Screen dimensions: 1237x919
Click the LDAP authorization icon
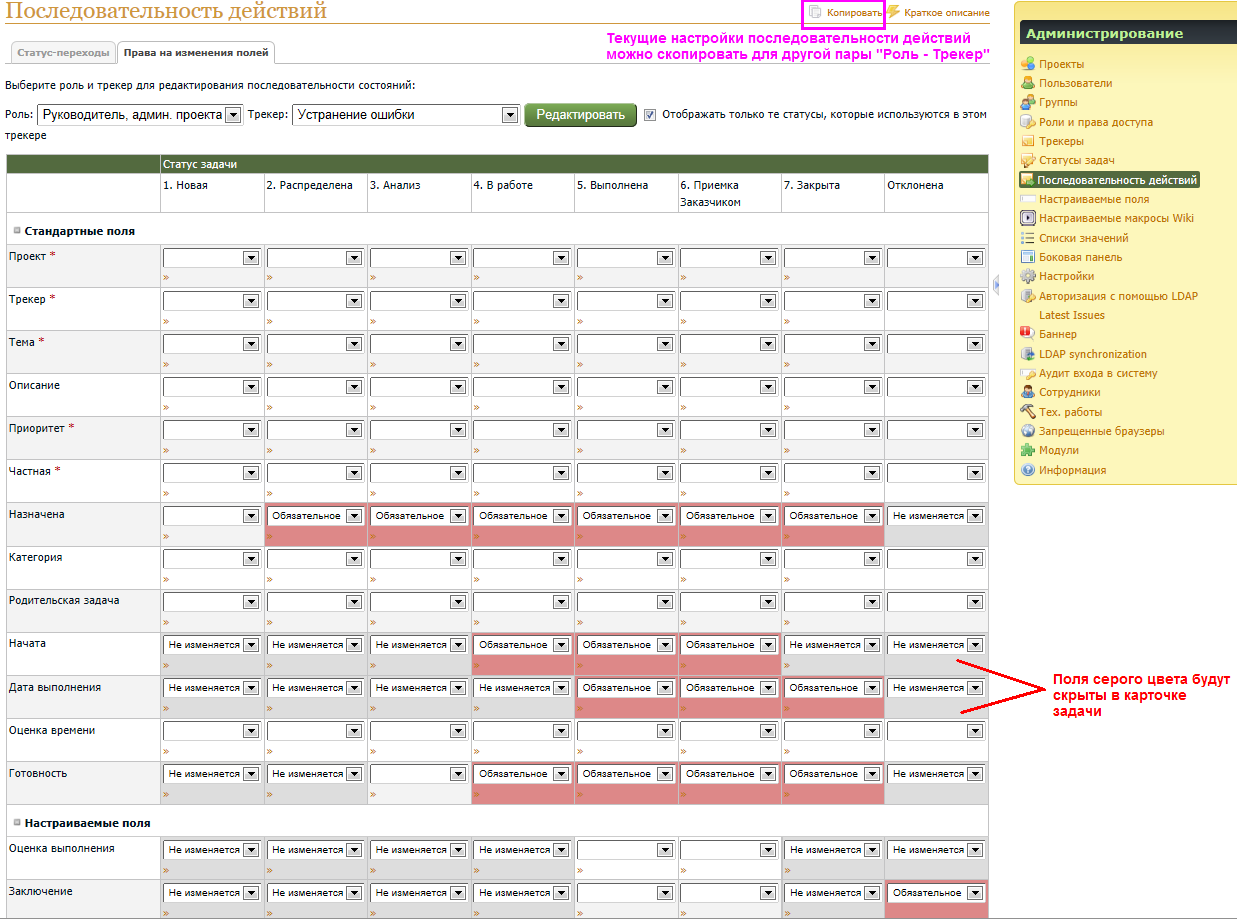point(1028,296)
